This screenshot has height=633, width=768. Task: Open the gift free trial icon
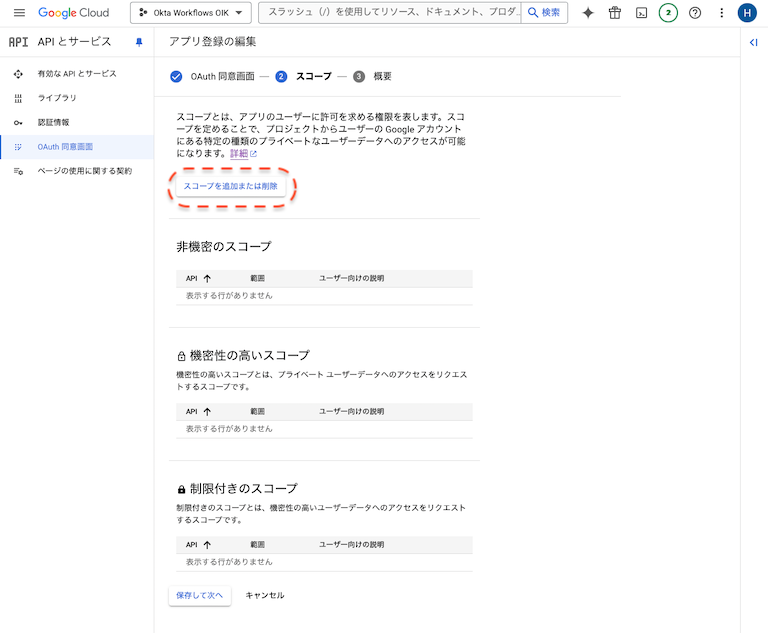click(x=615, y=13)
